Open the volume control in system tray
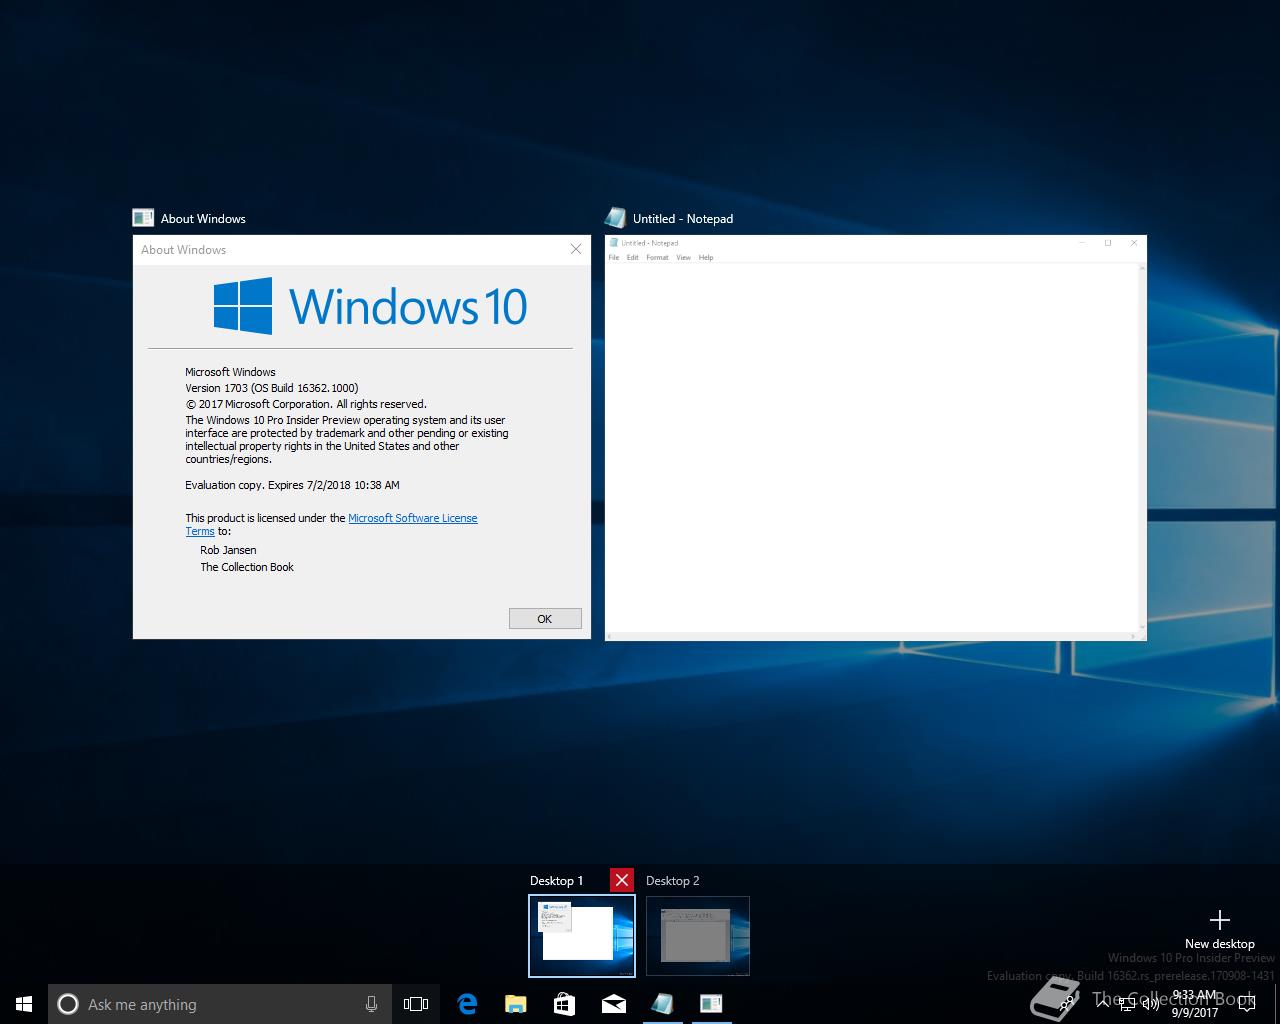The width and height of the screenshot is (1280, 1024). click(1151, 1004)
